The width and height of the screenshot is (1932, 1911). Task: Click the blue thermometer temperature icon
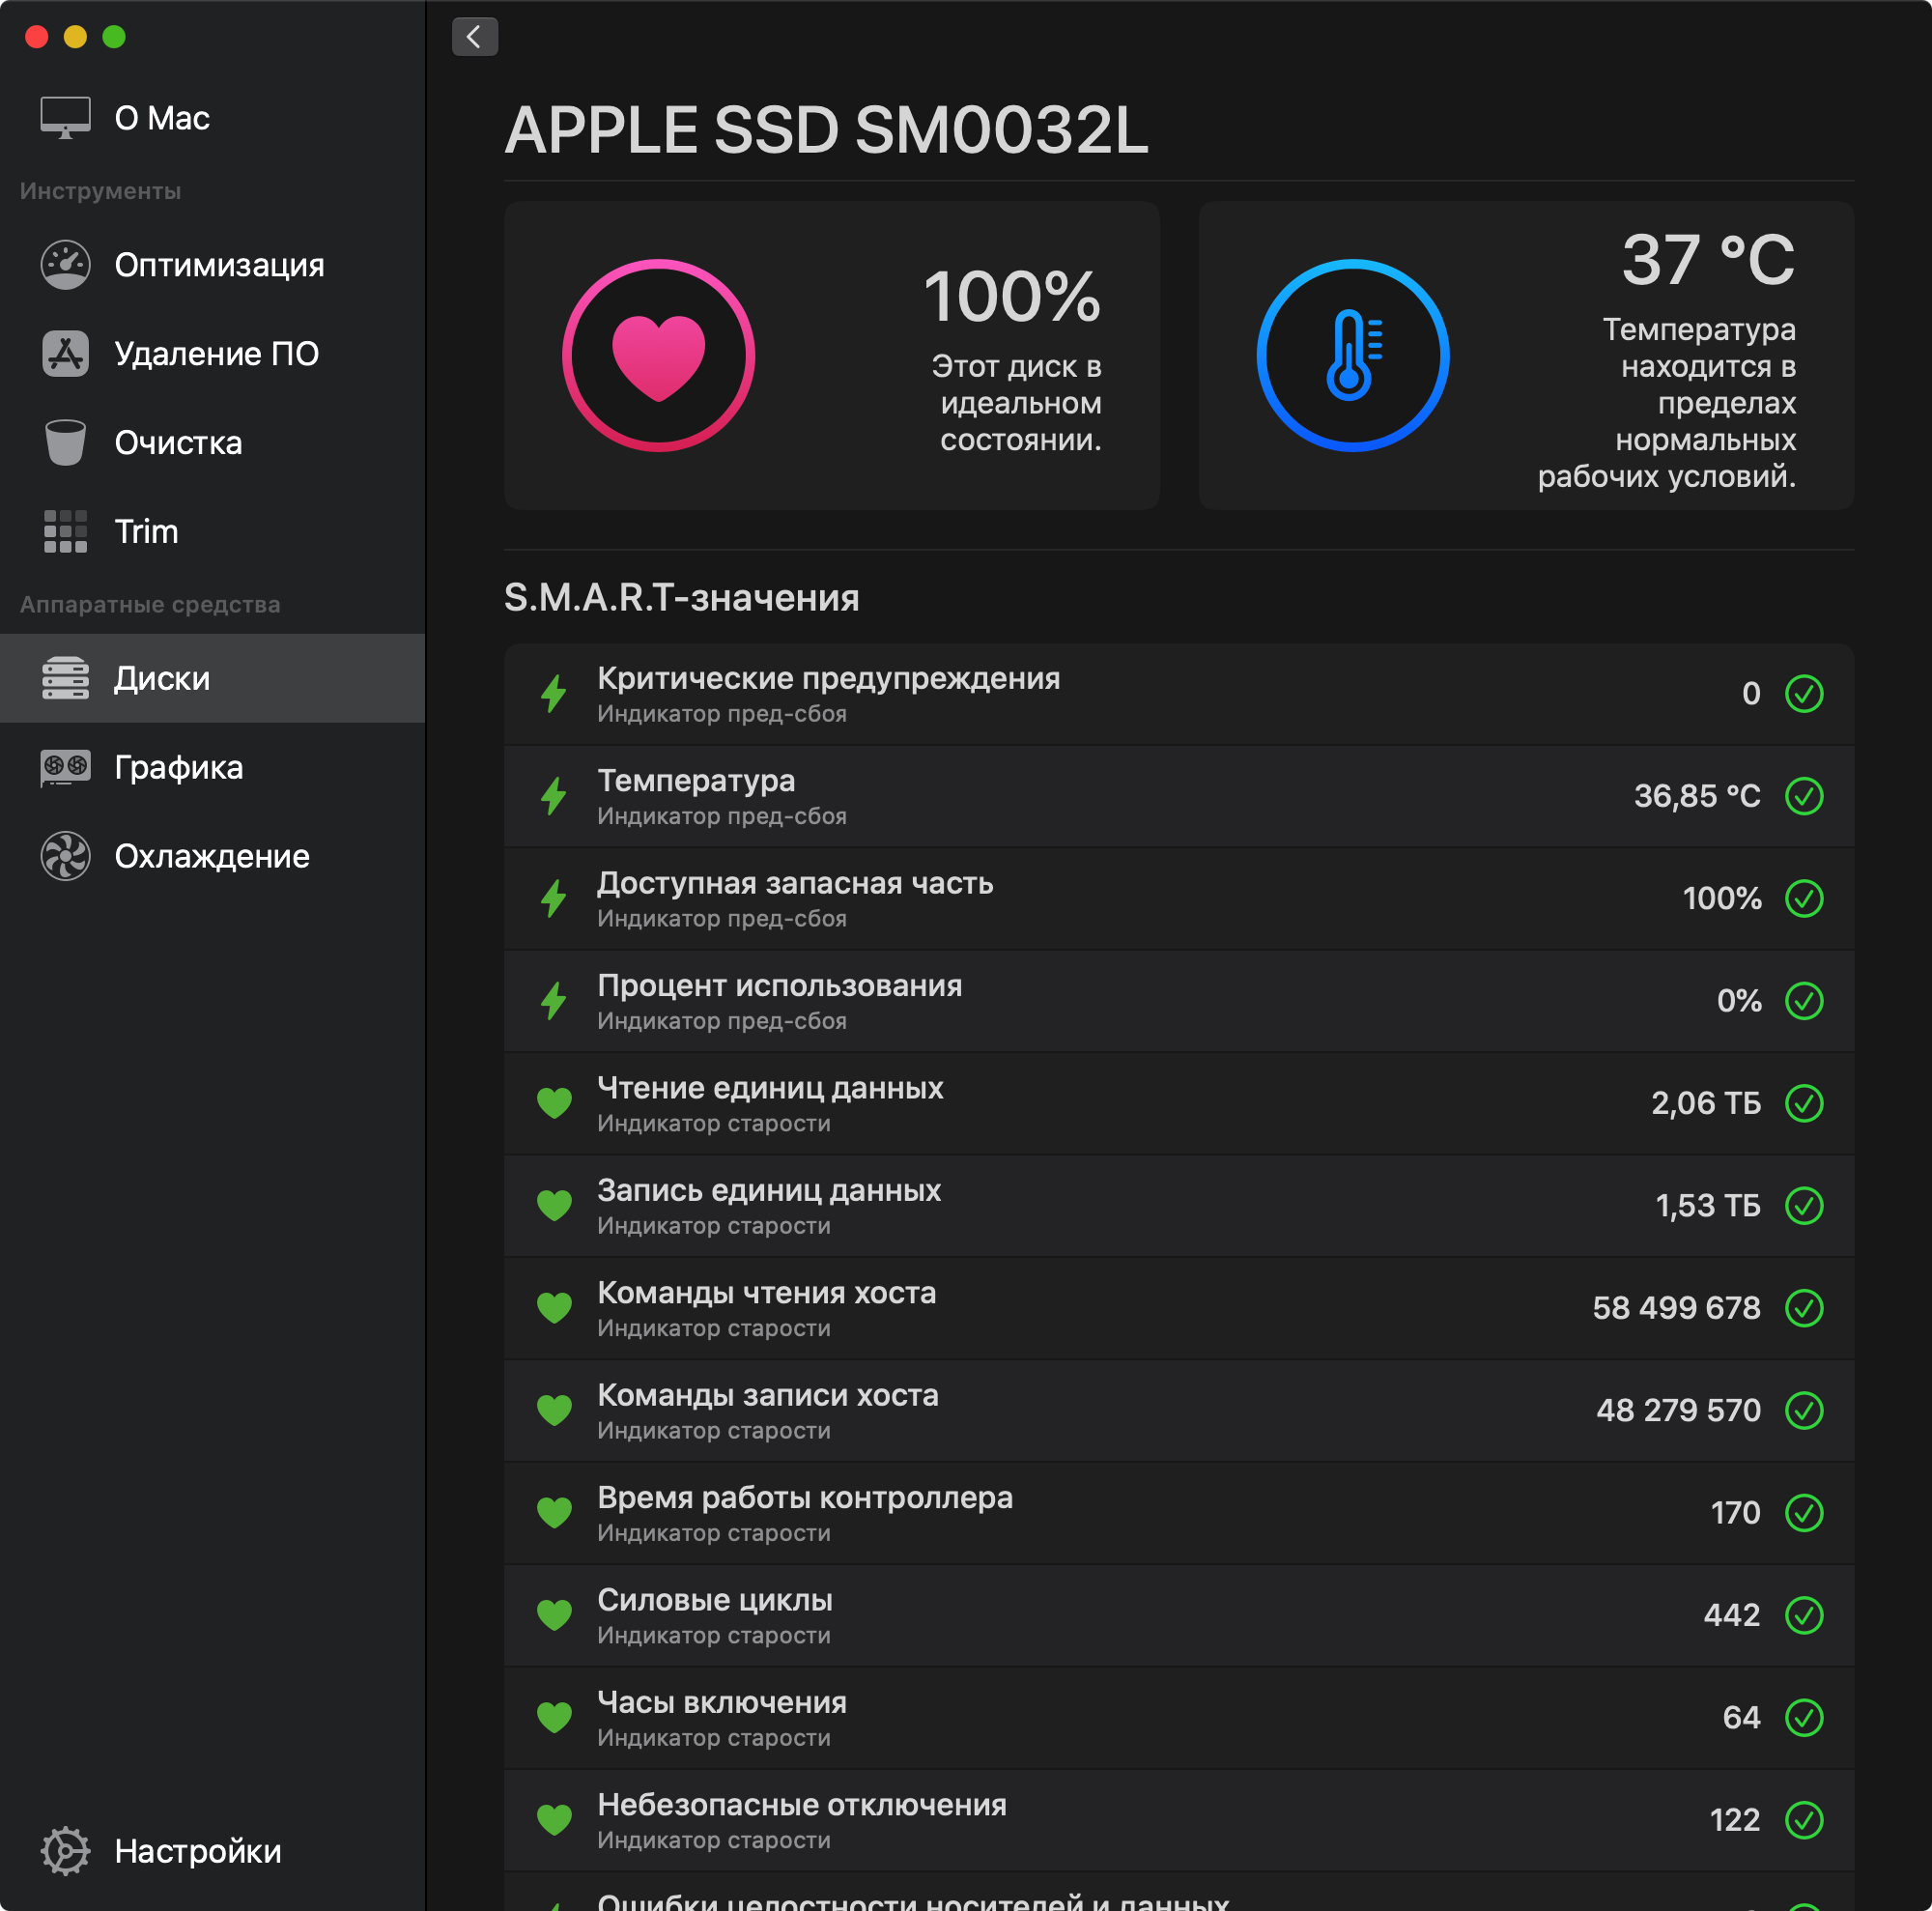1352,356
